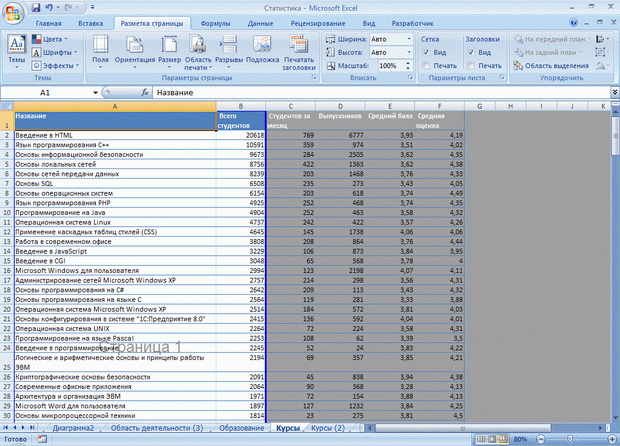Screen dimensions: 620x446
Task: Switch to Normal view in status bar
Action: [481, 439]
